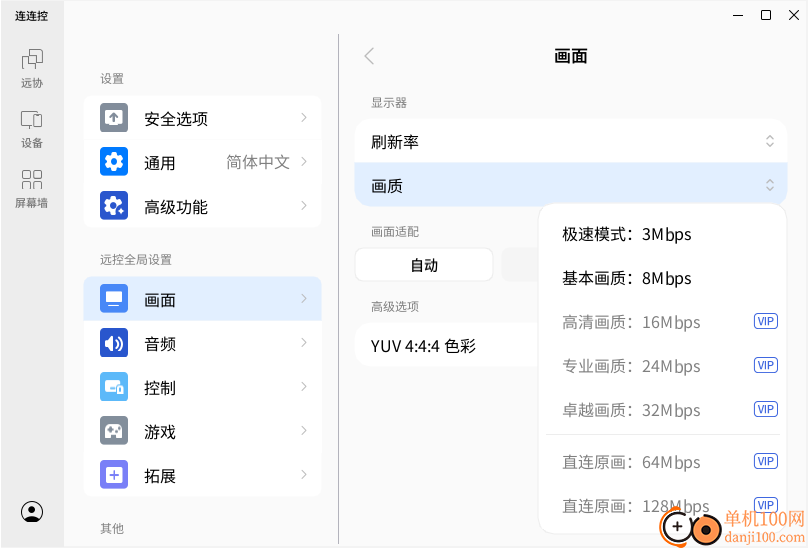Screen dimensions: 808x548
Task: Choose the 自动 screen fit button
Action: [x=424, y=265]
